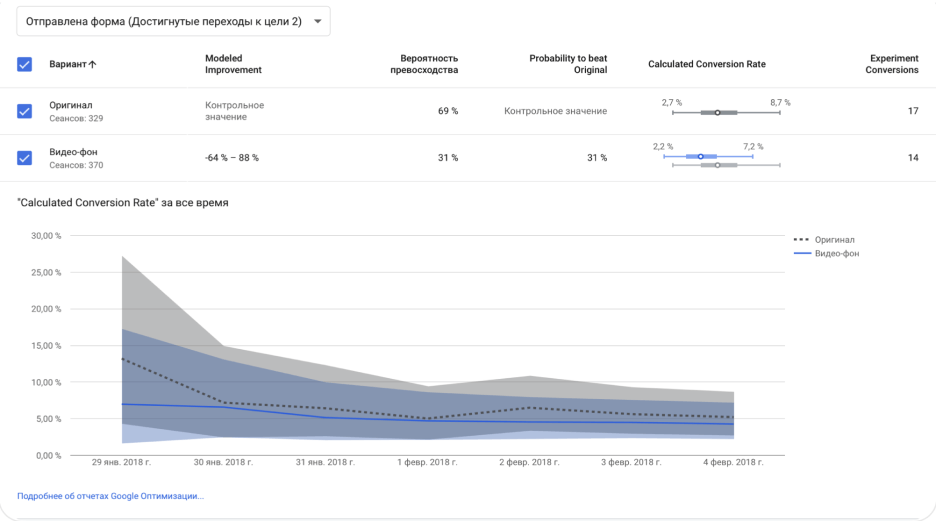This screenshot has height=521, width=936.
Task: Open the Google Оптимизация reports help link
Action: coord(110,496)
